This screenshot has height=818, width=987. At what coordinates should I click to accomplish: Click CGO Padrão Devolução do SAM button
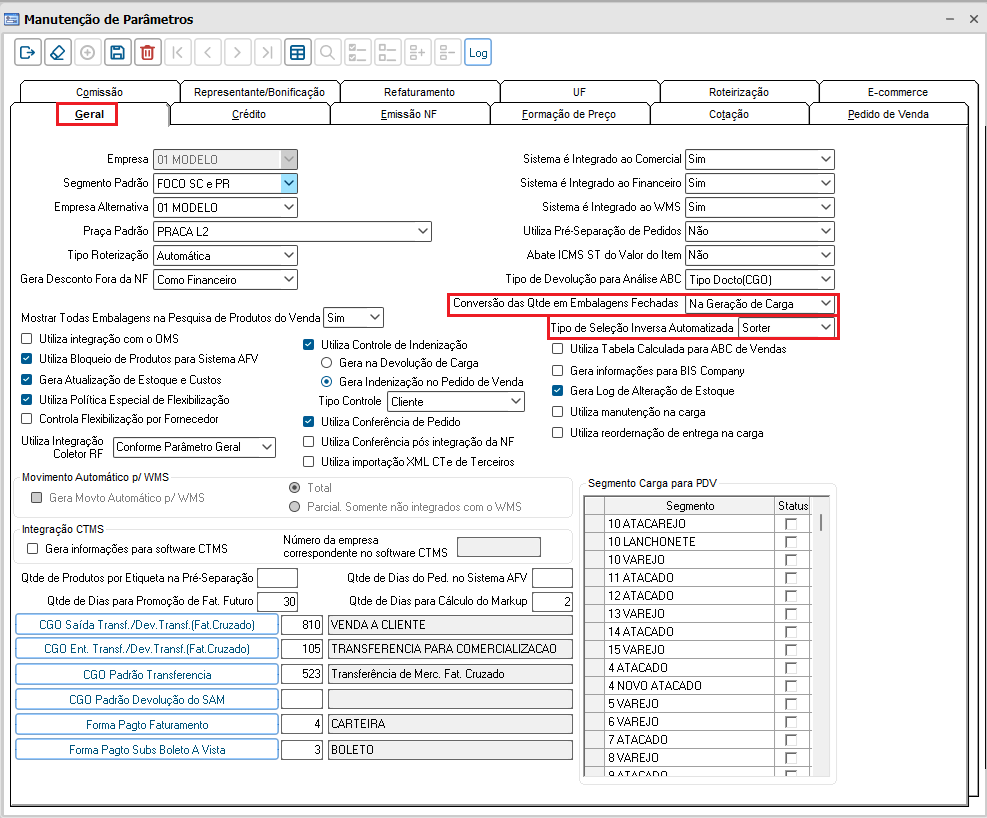(147, 700)
